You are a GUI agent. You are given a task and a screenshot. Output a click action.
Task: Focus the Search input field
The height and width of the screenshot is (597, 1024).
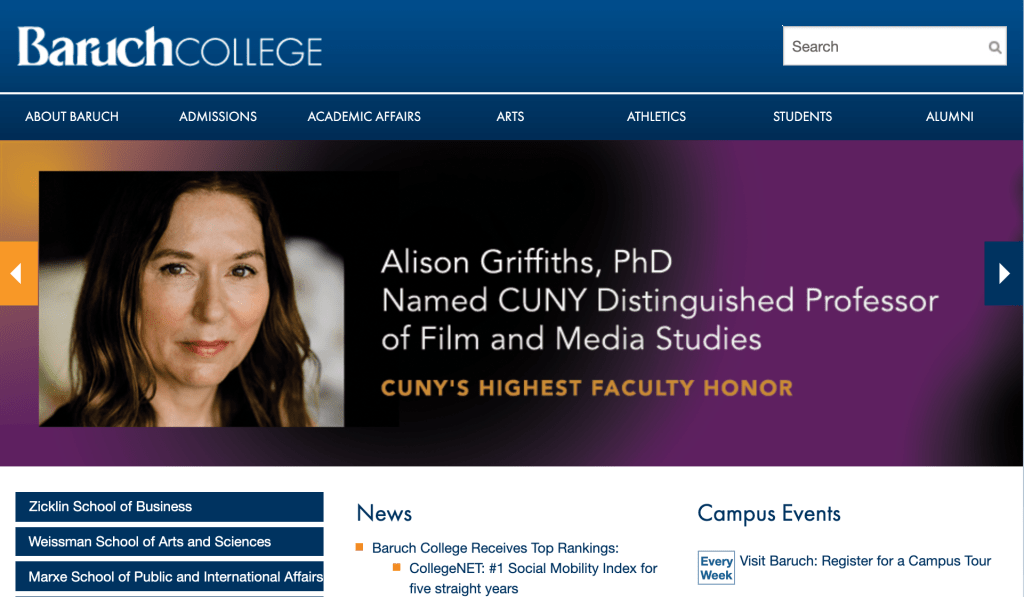(882, 47)
